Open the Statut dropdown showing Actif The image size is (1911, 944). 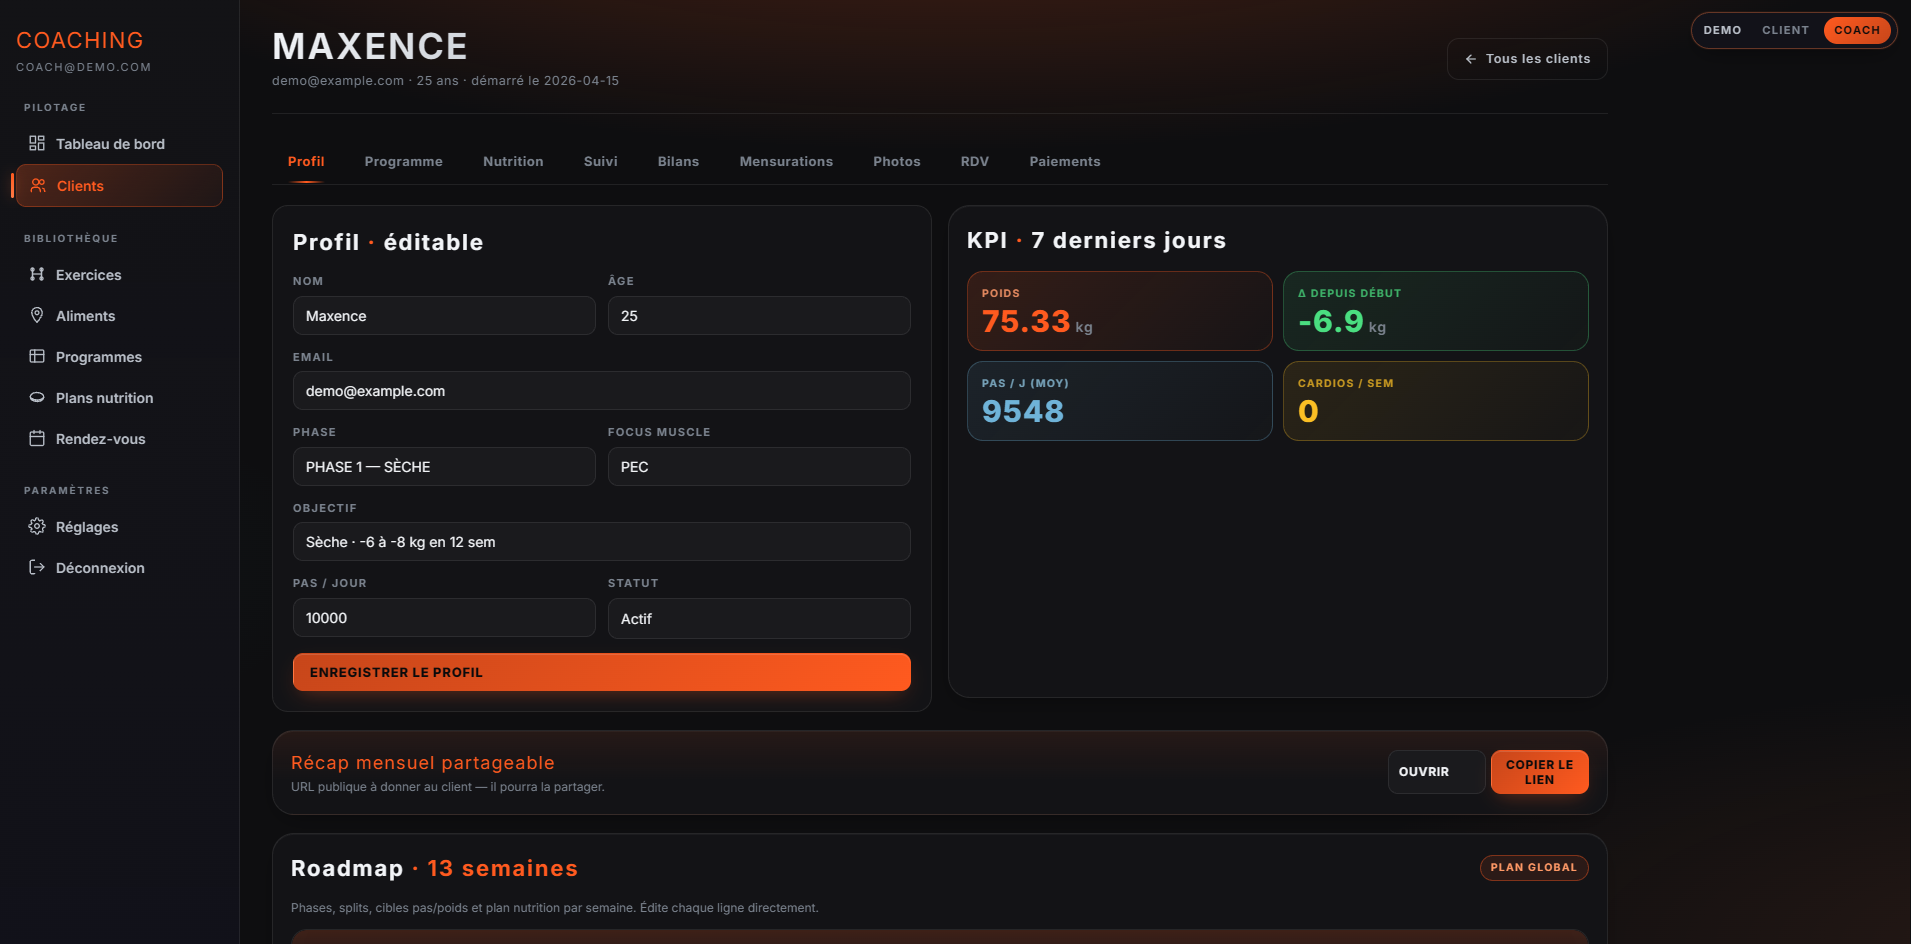click(759, 618)
